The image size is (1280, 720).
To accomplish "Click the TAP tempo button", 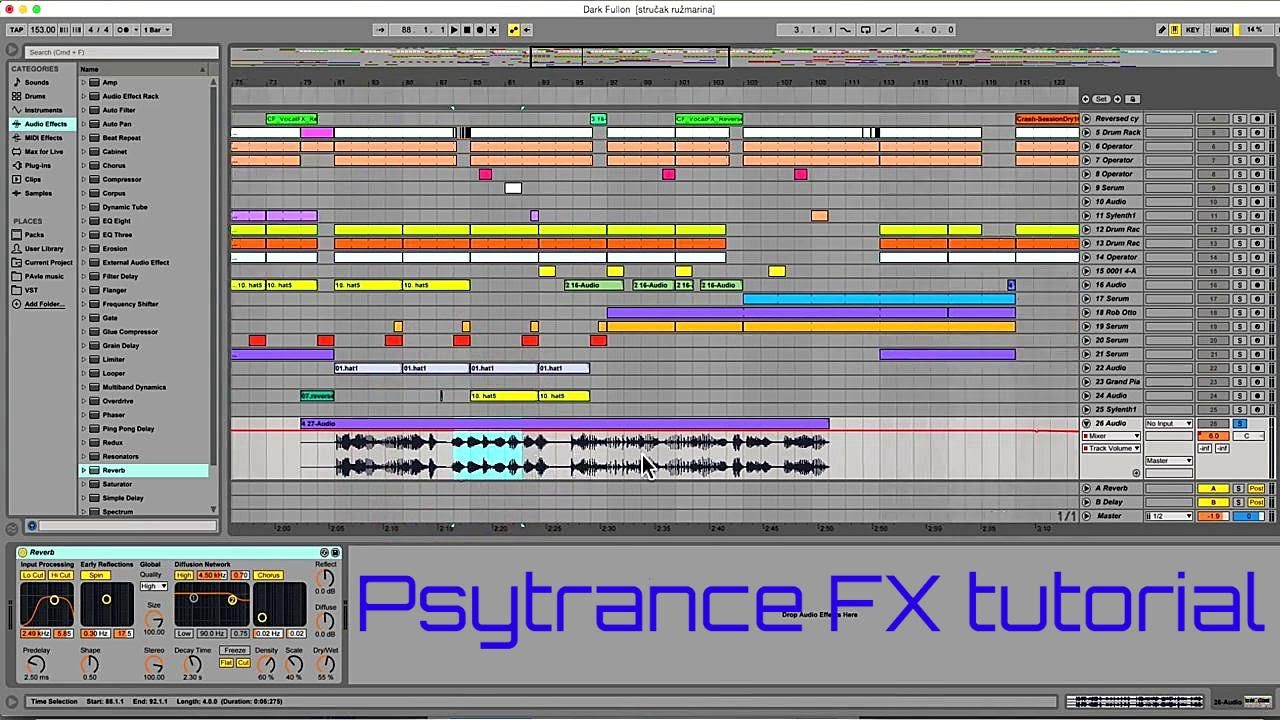I will coord(16,30).
